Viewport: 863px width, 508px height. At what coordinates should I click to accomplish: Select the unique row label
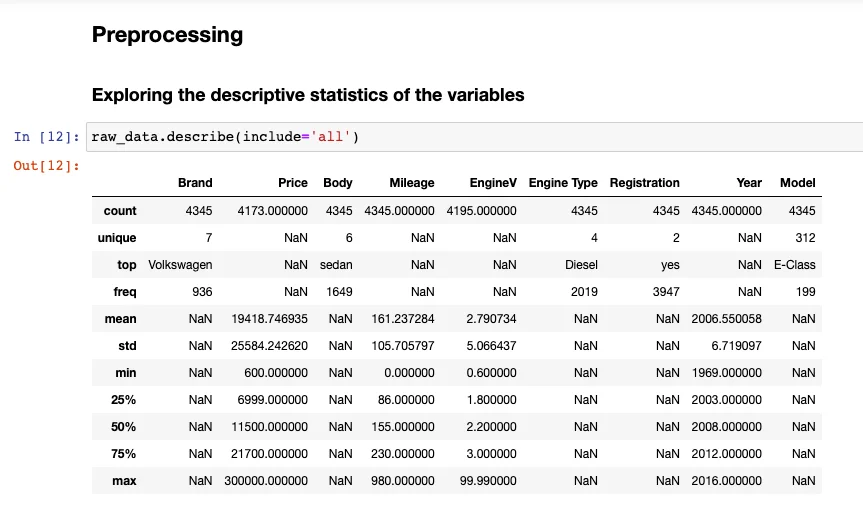tap(117, 238)
